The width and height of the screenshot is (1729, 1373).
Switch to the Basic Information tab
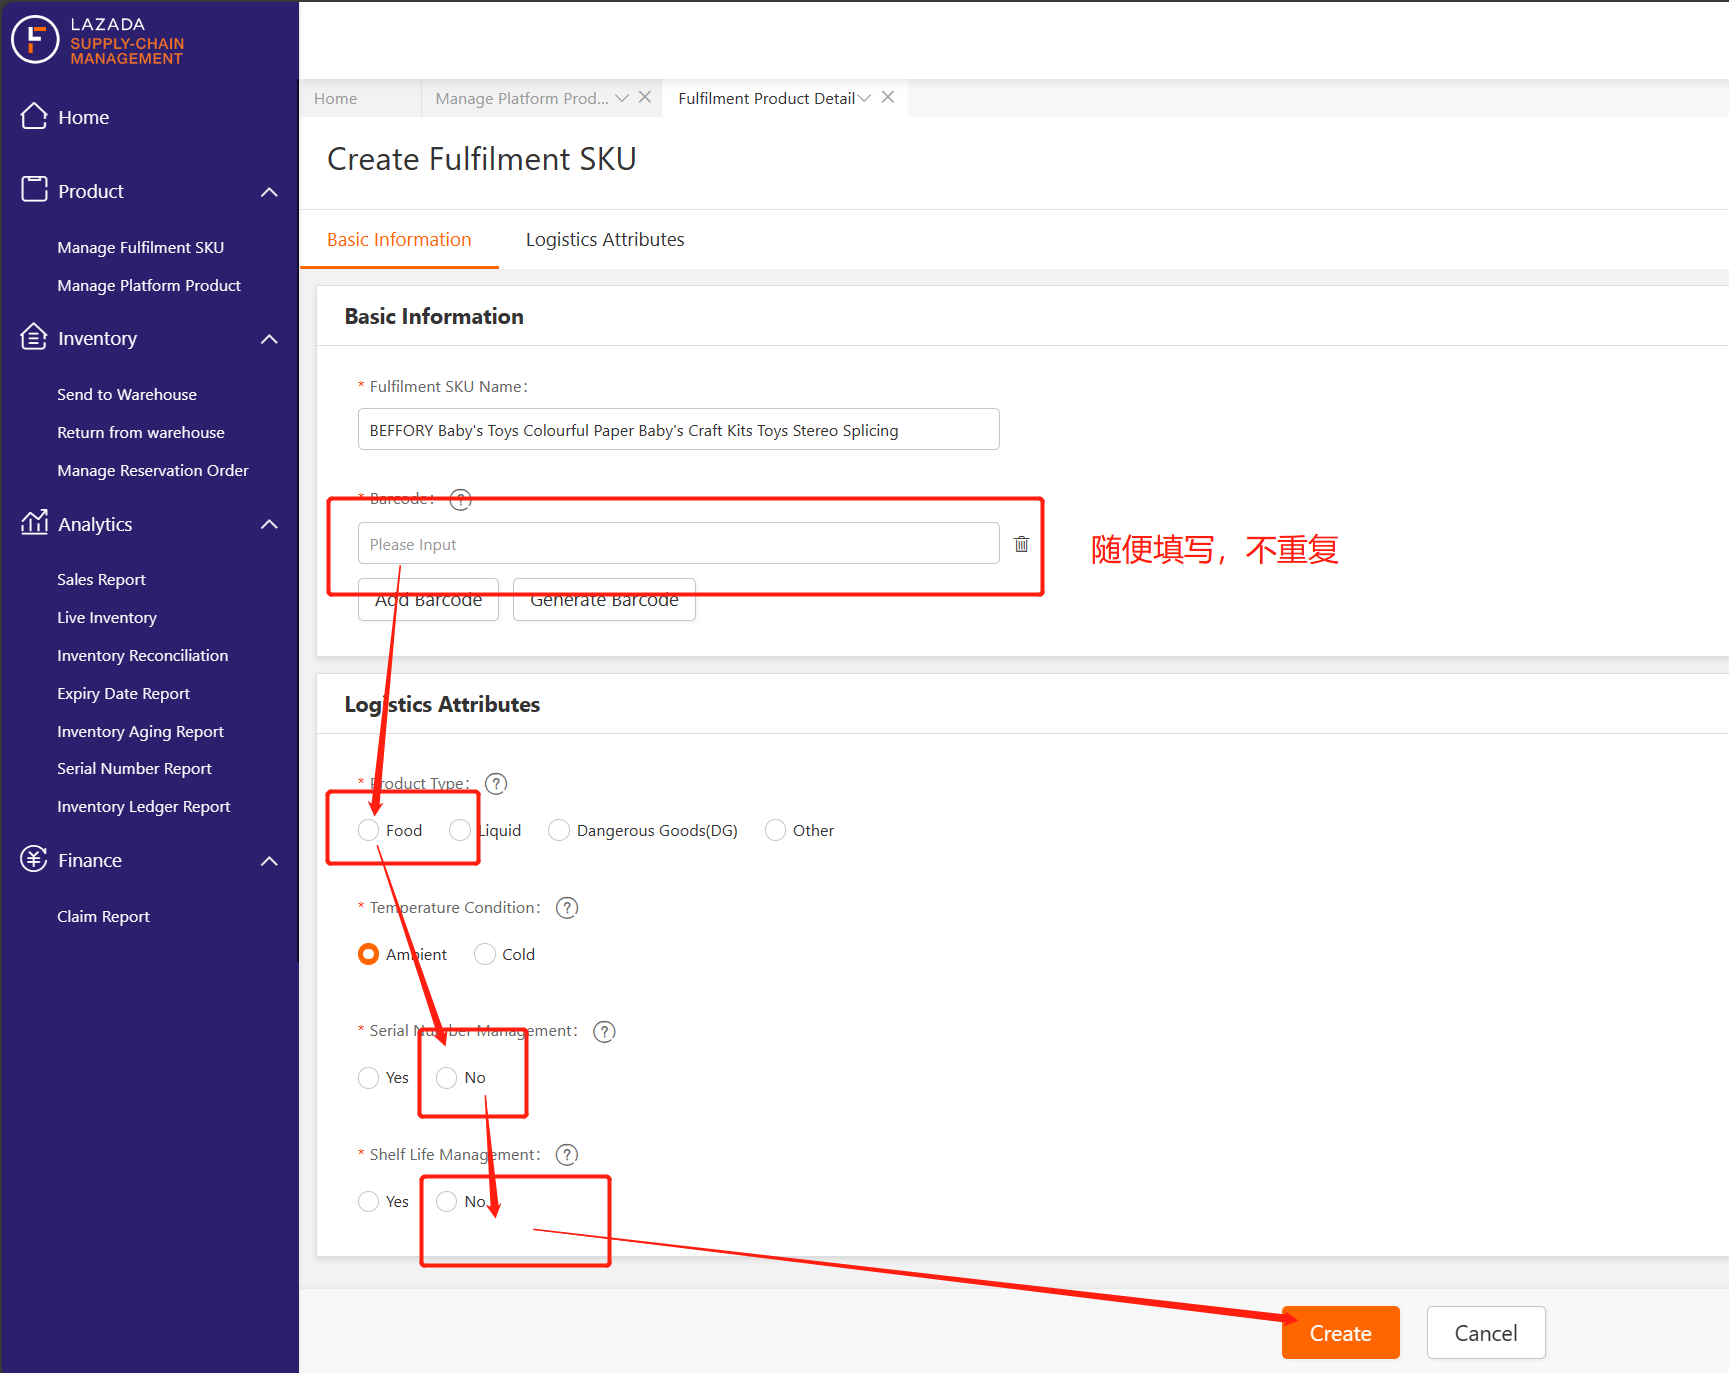pos(399,240)
